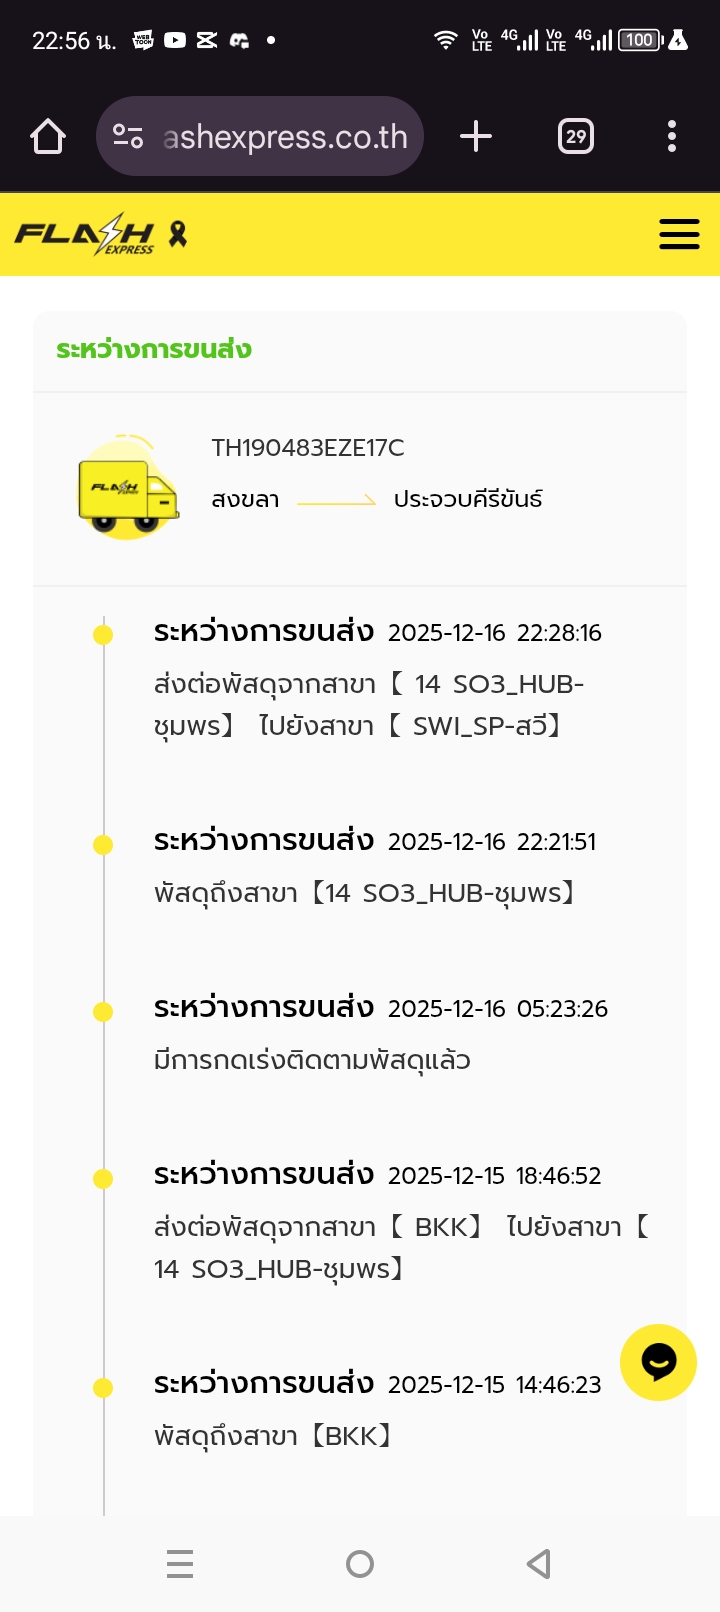Screen dimensions: 720x1612
Task: Open browser three-dot overflow menu
Action: tap(672, 136)
